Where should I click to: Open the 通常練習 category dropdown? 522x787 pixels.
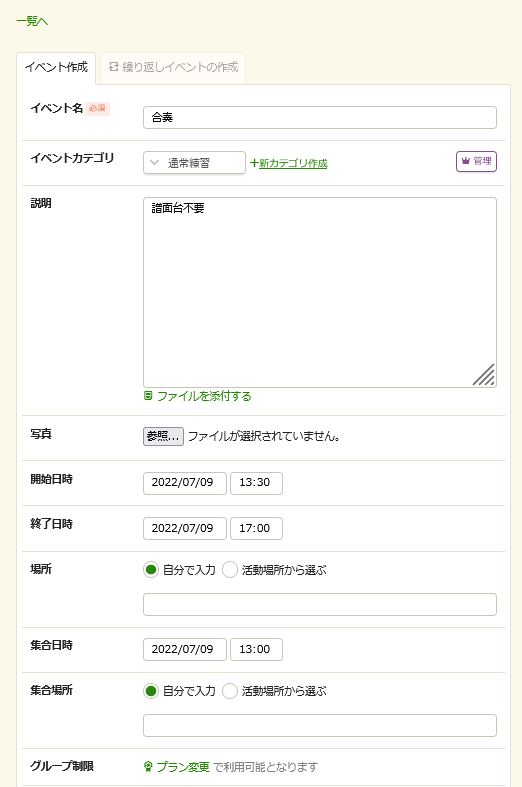point(194,163)
